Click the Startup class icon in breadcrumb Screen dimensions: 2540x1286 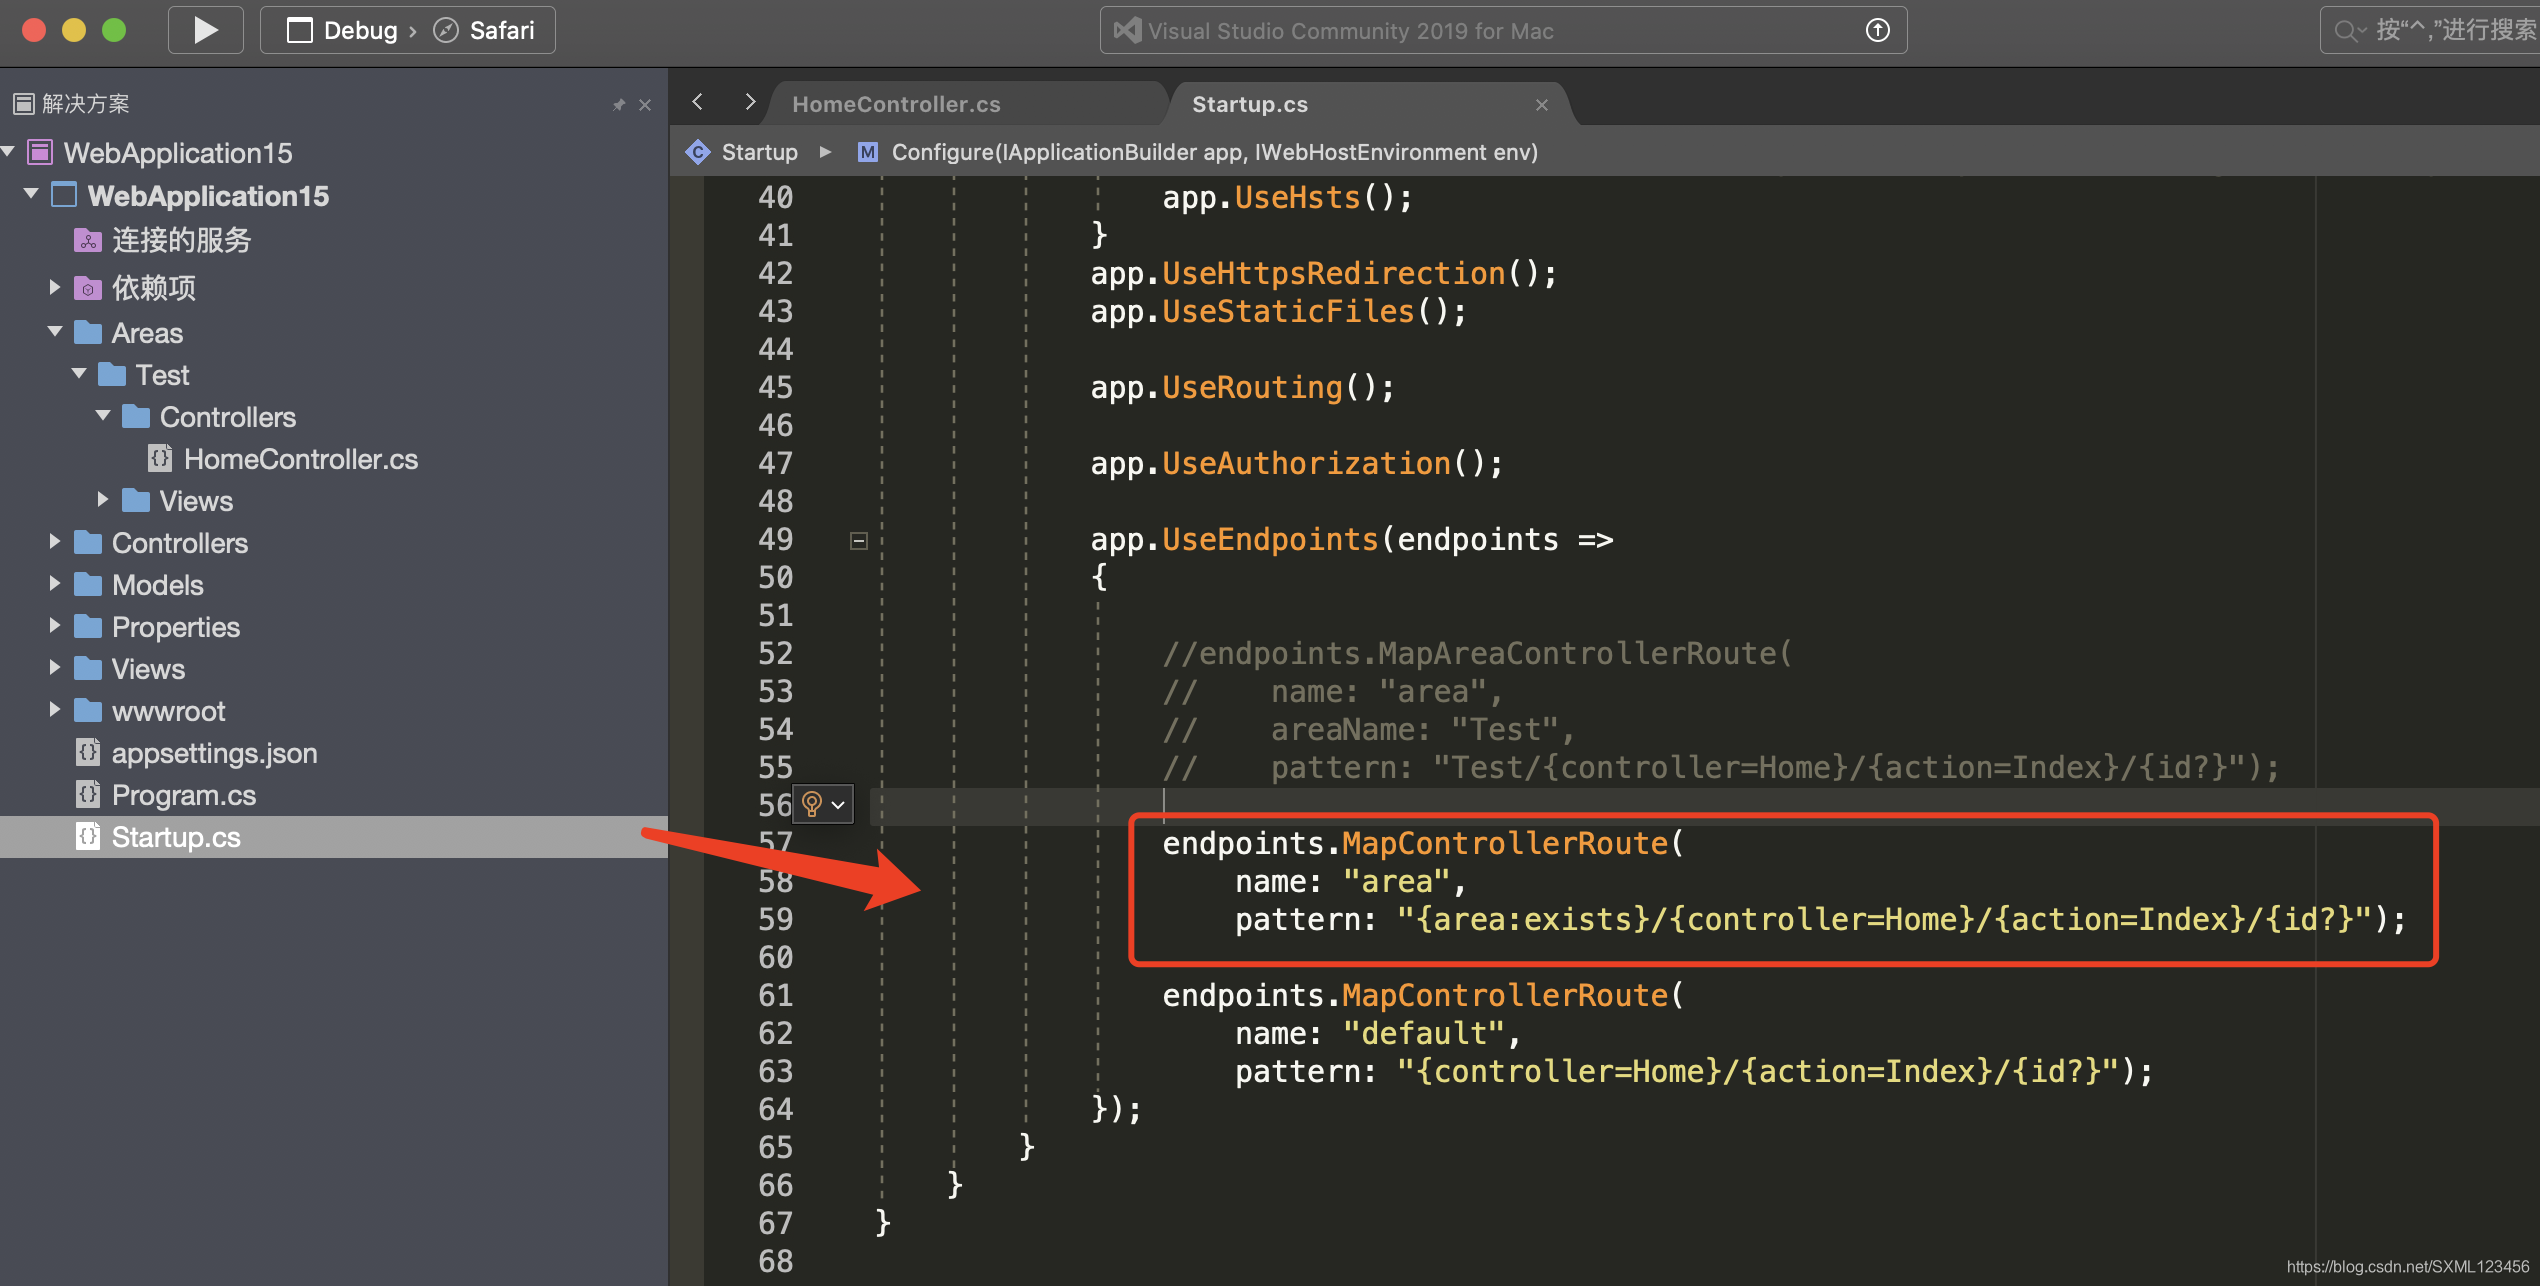pos(697,152)
